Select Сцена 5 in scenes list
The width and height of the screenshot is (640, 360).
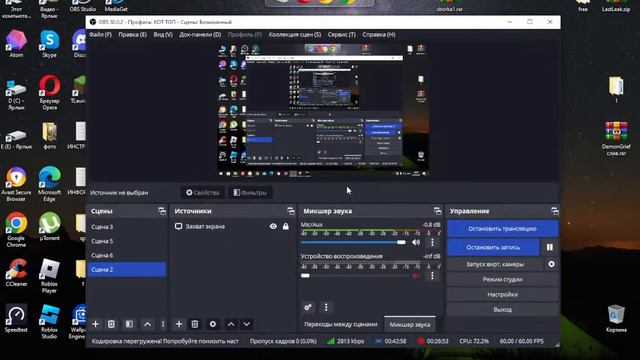tap(127, 241)
